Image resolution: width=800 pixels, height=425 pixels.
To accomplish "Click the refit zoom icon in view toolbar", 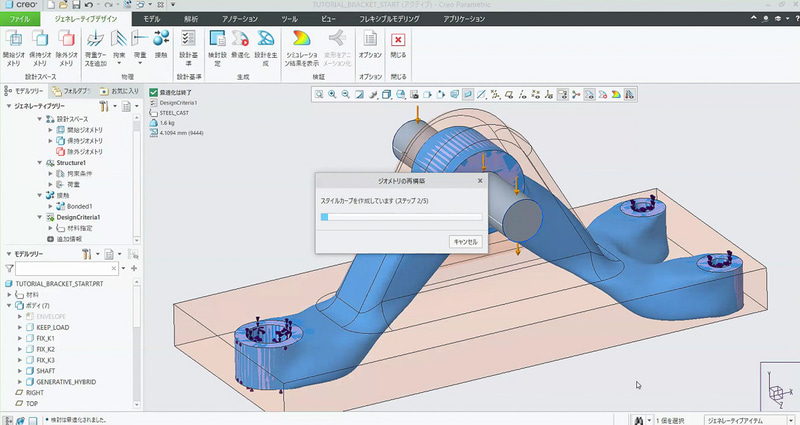I will [x=320, y=95].
